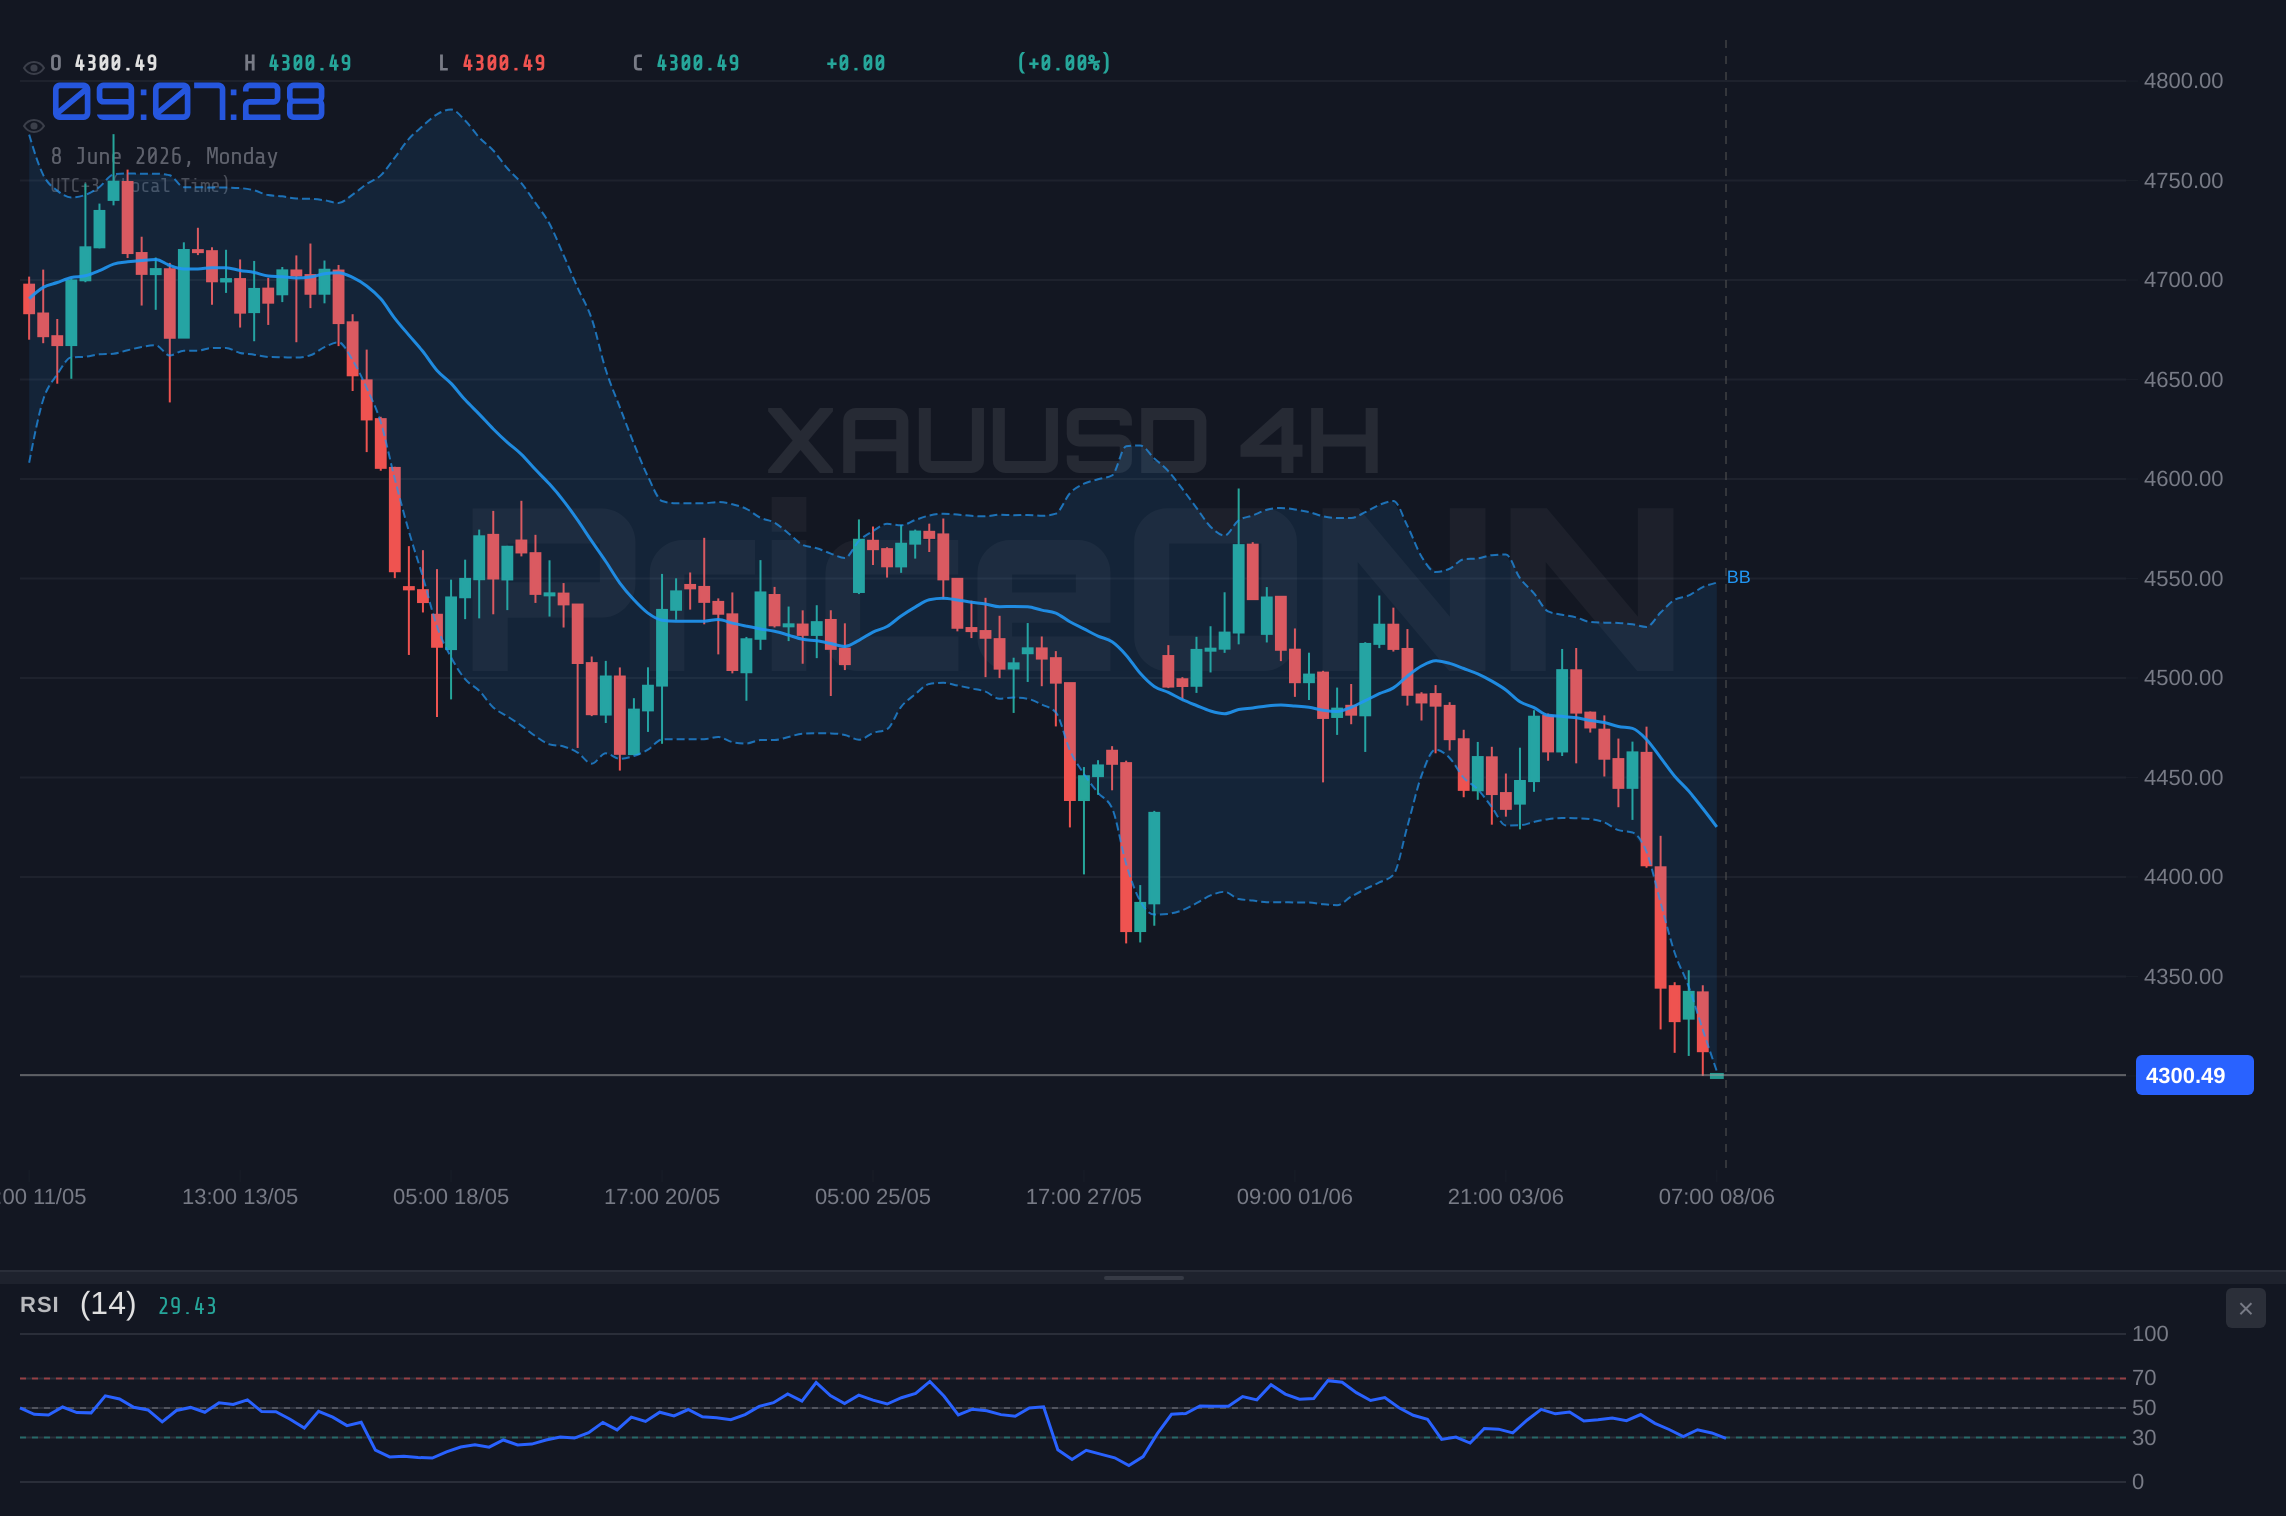2286x1516 pixels.
Task: Click the 09:07:28 clock display
Action: click(x=188, y=102)
